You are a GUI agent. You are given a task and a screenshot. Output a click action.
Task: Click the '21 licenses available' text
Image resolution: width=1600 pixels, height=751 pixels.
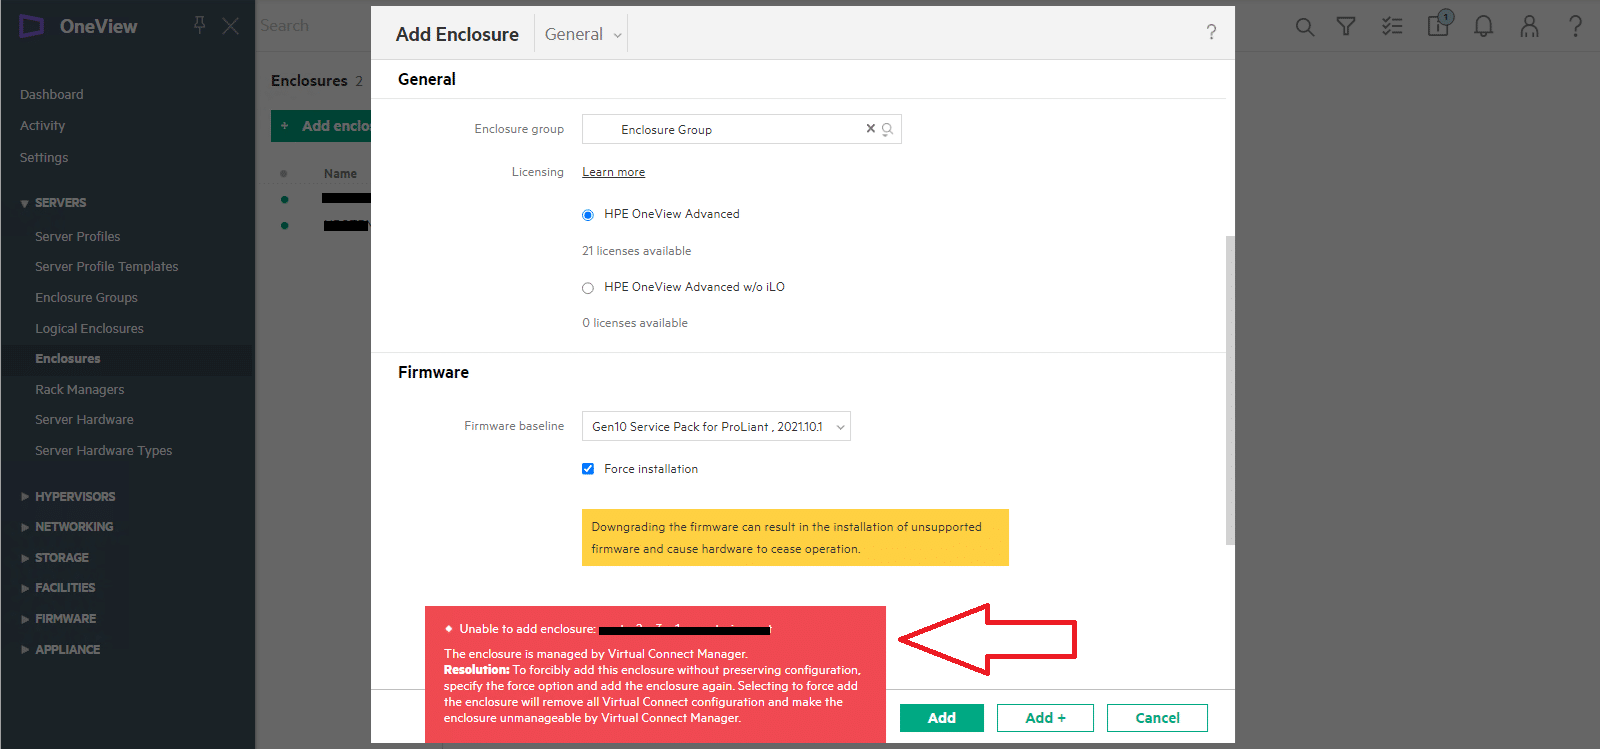point(636,252)
